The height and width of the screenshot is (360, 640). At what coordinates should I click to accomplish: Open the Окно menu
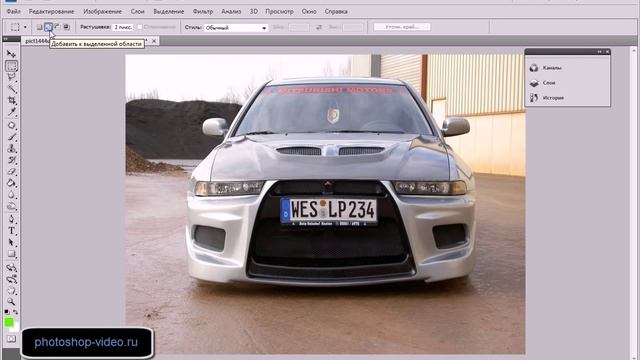pyautogui.click(x=309, y=11)
